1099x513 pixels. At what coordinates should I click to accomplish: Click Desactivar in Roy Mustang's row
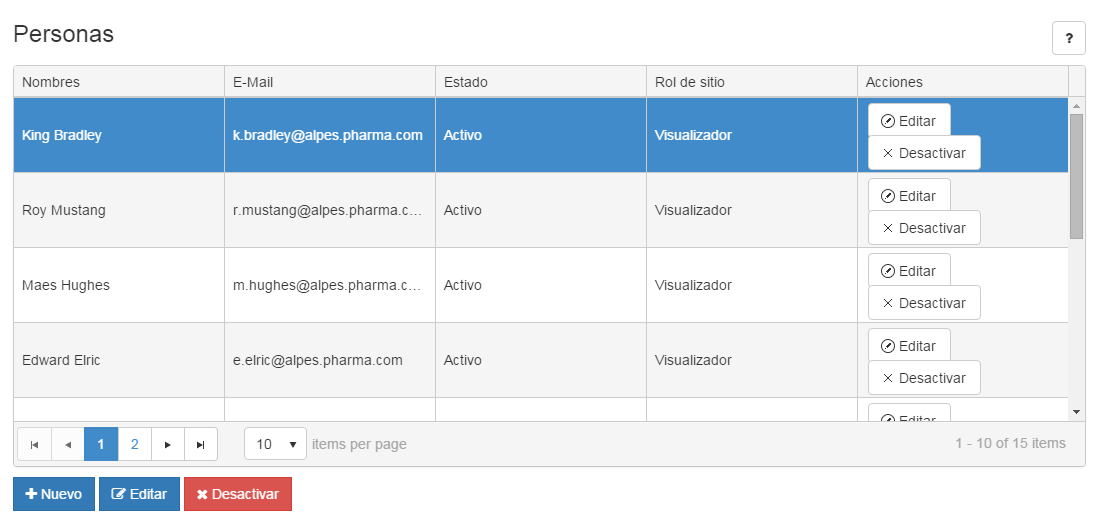(924, 228)
